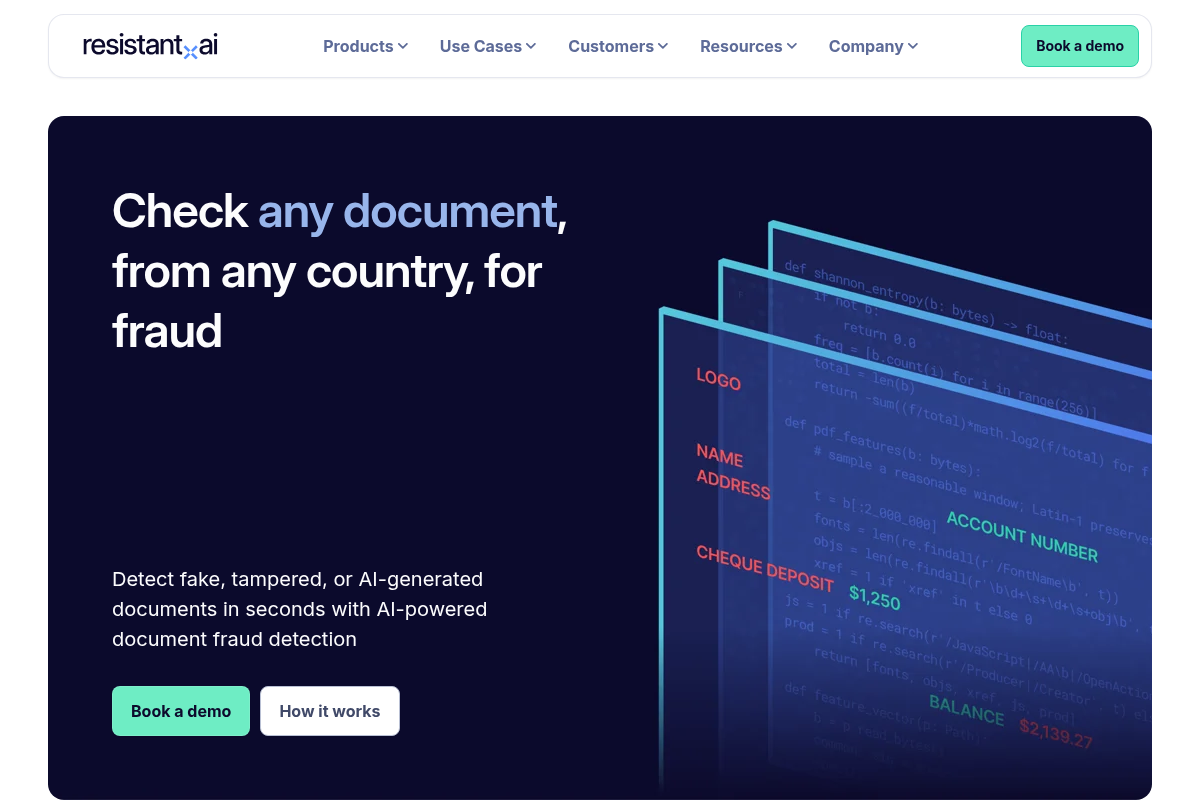Click the ACCOUNT NUMBER label in illustration

pos(1022,537)
